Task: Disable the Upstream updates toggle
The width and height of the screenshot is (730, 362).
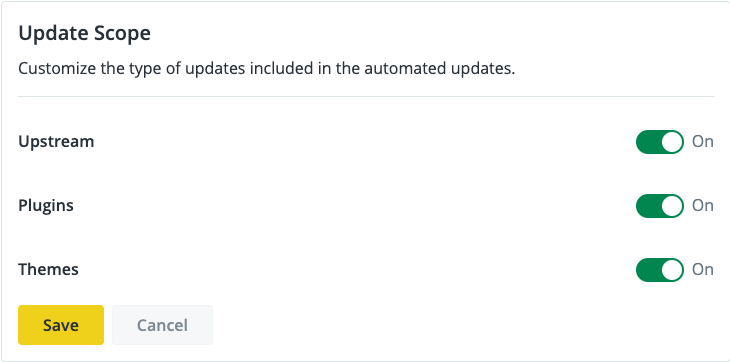Action: coord(660,142)
